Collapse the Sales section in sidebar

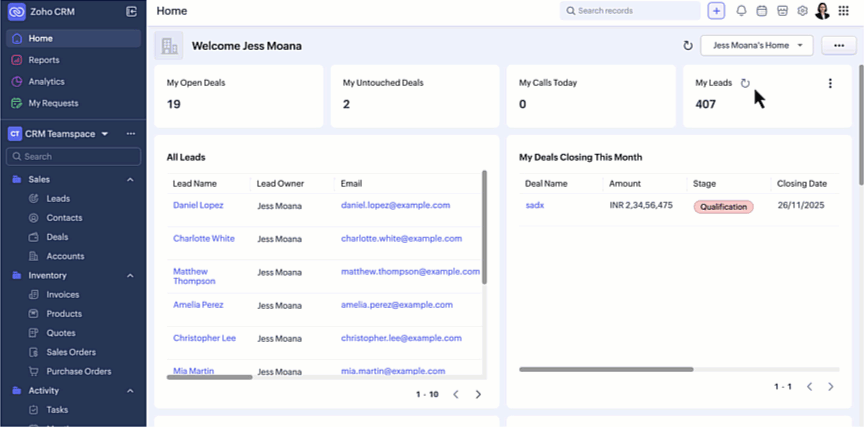[x=130, y=179]
